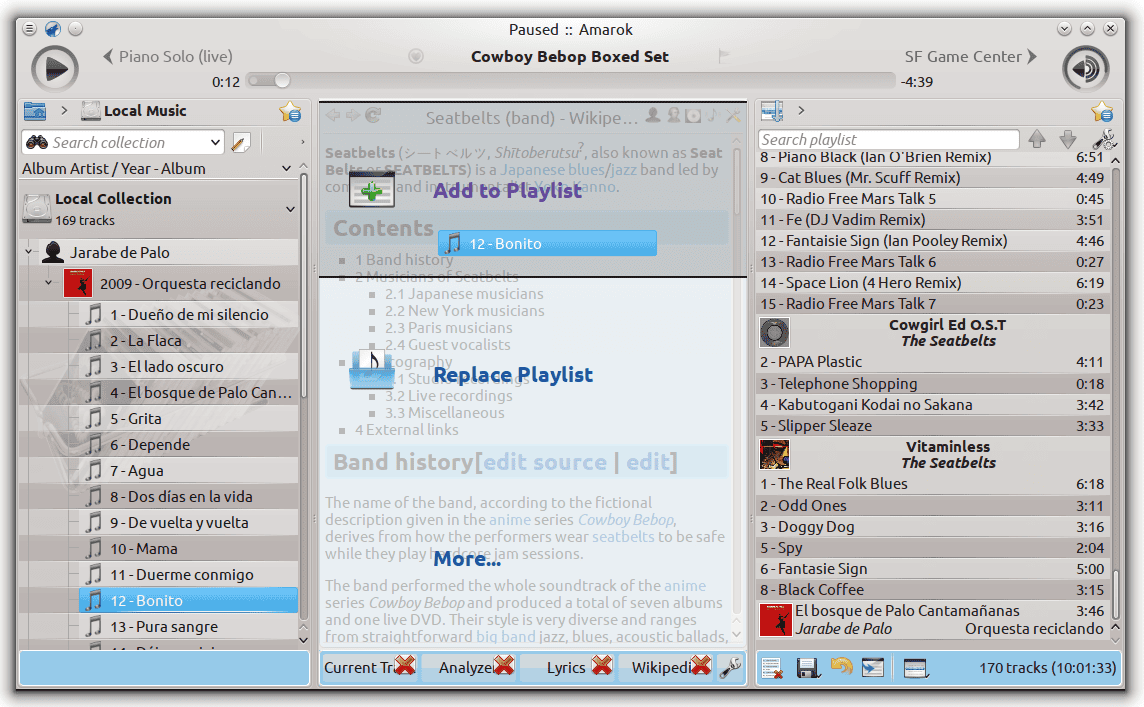Open the Search collection dropdown arrow
This screenshot has width=1144, height=707.
(x=215, y=142)
